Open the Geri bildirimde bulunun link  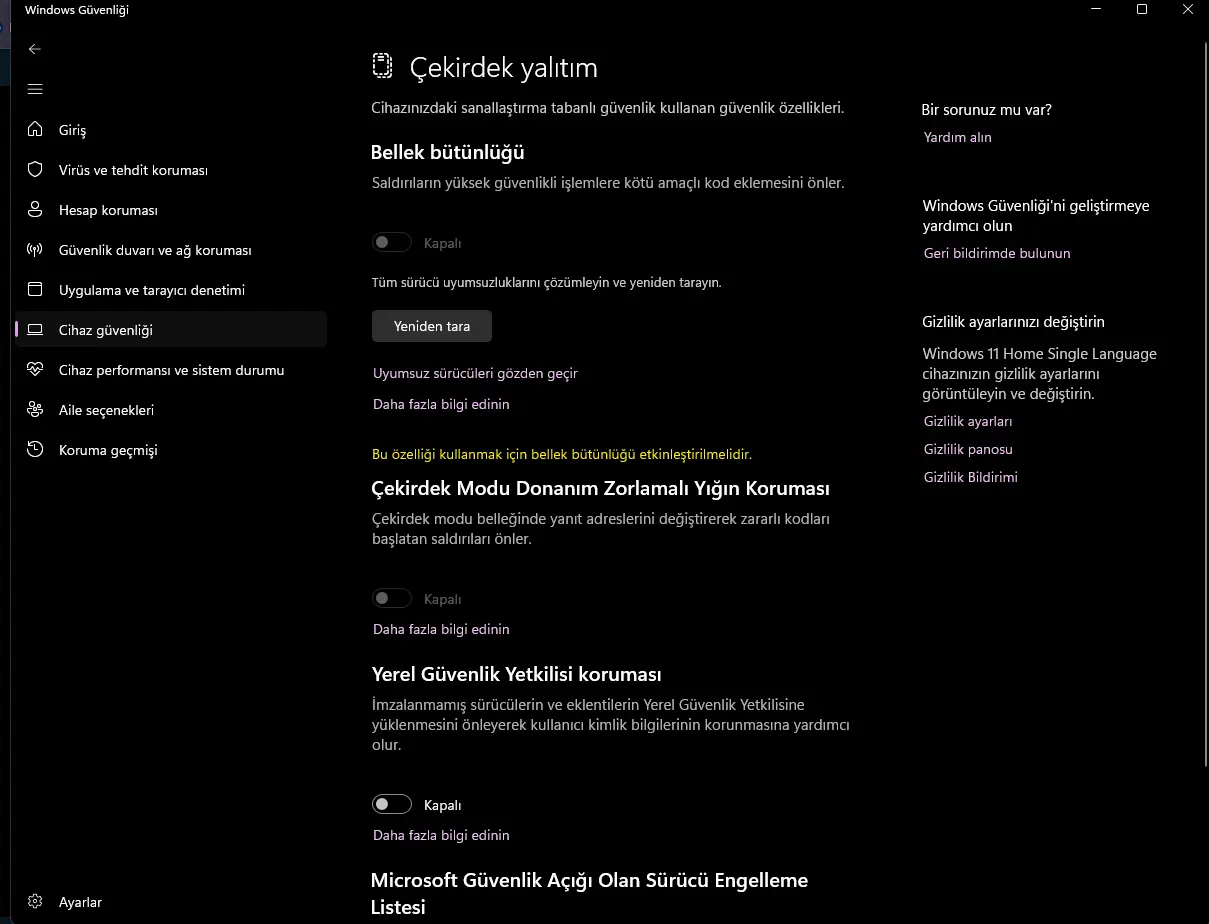[x=997, y=253]
